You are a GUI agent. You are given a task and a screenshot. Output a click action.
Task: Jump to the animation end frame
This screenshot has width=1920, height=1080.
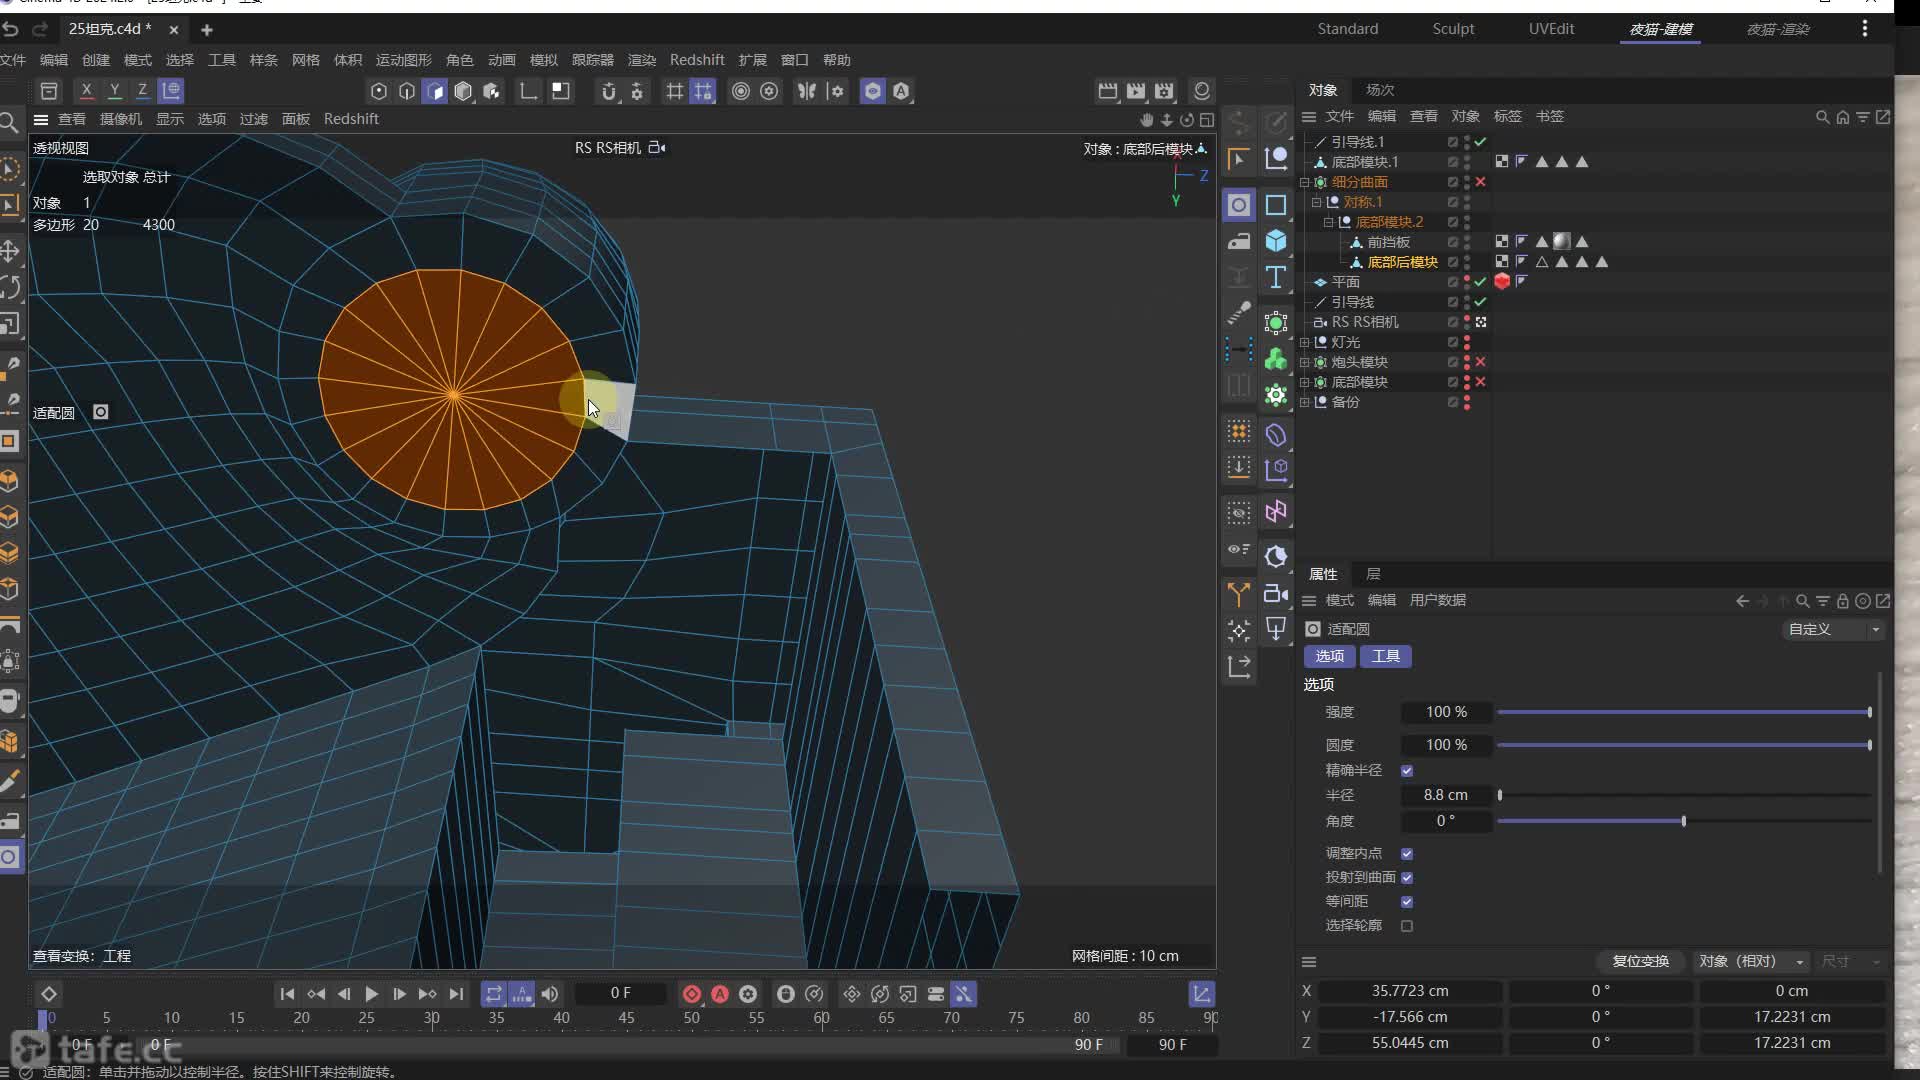456,994
